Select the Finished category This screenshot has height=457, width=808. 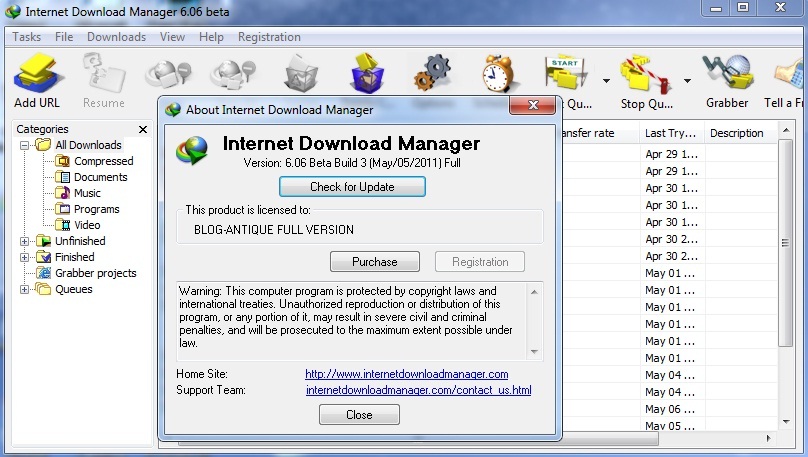[x=75, y=257]
